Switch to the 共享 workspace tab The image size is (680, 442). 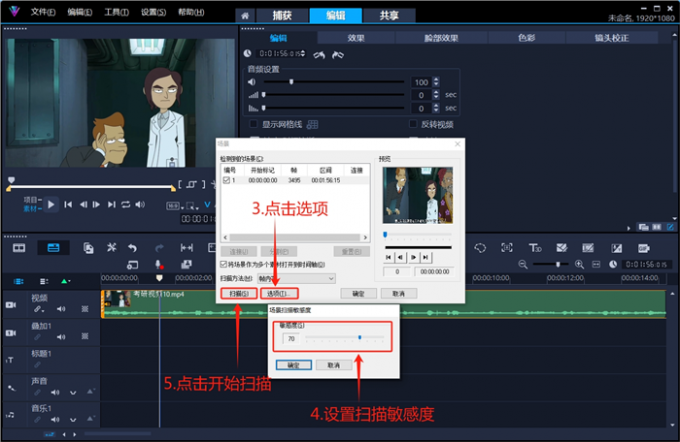[x=389, y=16]
